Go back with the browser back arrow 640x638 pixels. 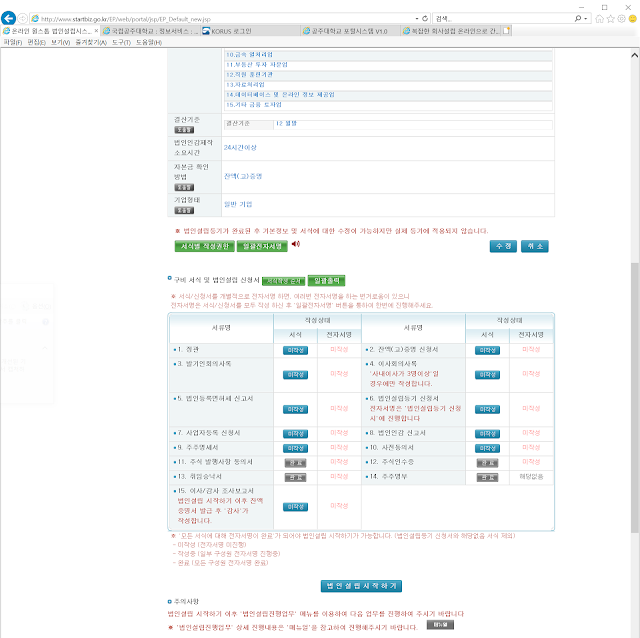[x=8, y=18]
